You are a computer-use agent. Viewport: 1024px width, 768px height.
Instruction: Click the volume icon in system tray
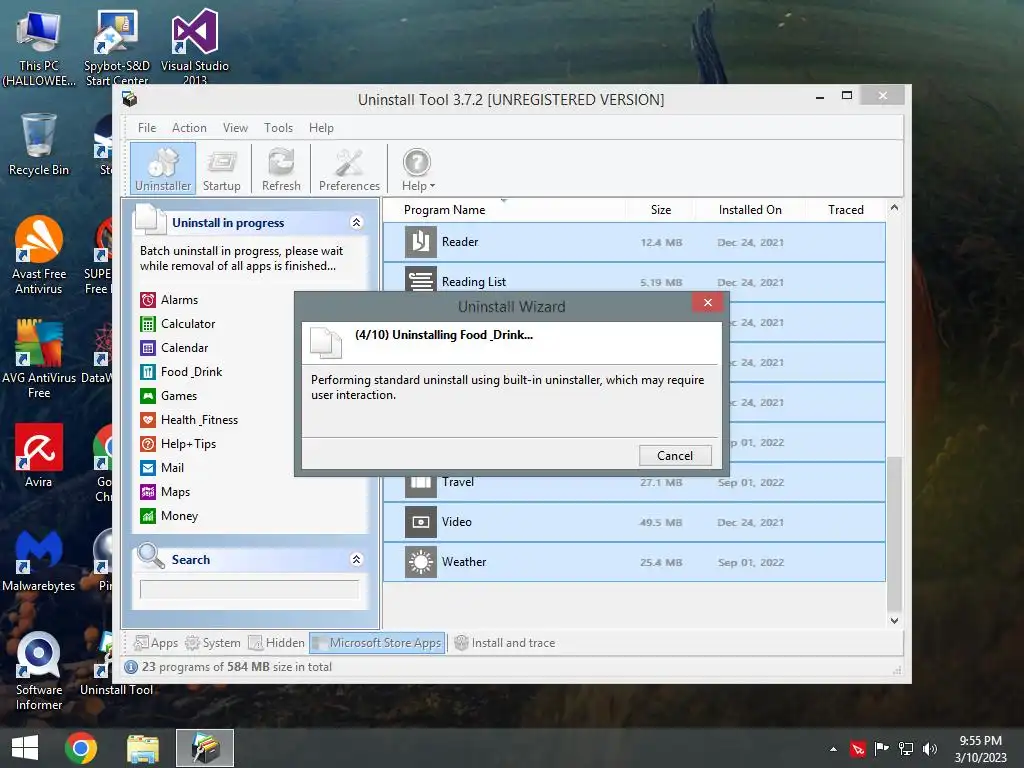930,749
